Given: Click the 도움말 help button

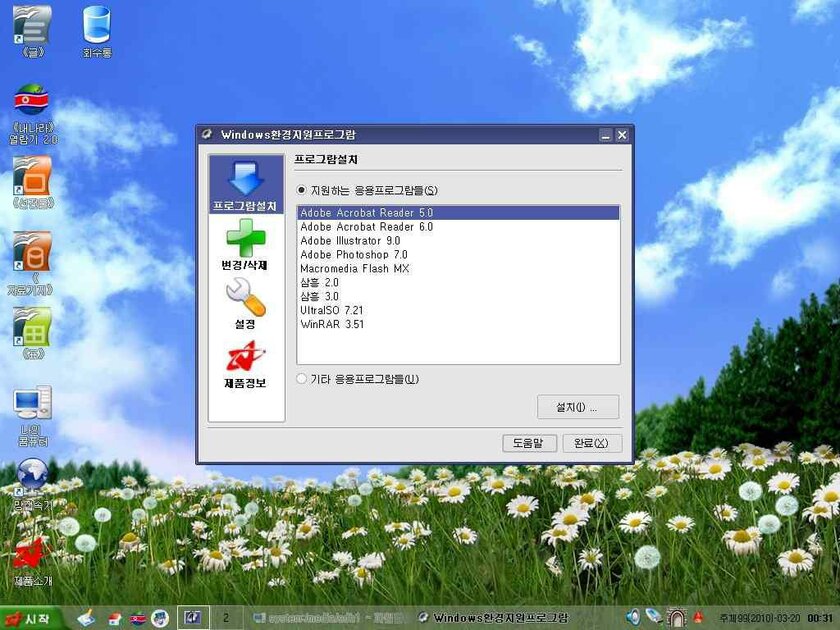Looking at the screenshot, I should [x=529, y=443].
